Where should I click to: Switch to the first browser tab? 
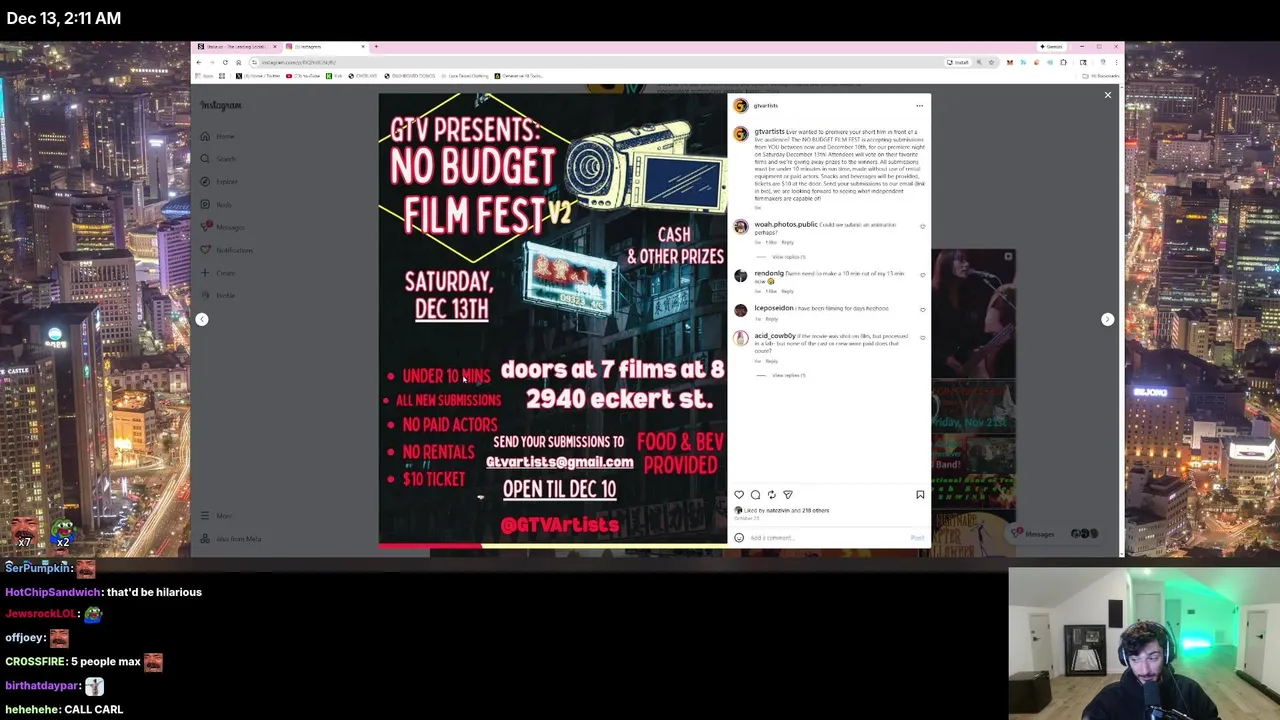tap(236, 47)
